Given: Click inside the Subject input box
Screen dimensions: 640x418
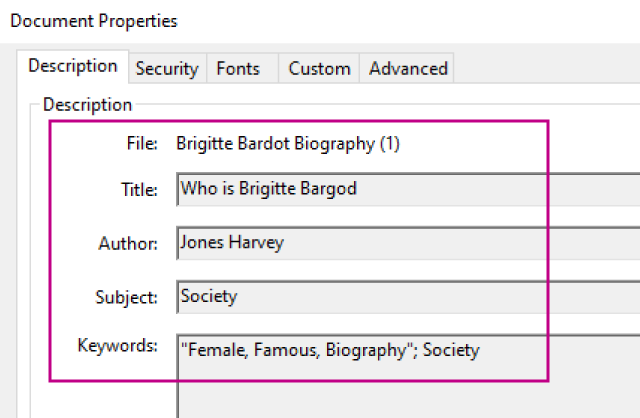Looking at the screenshot, I should (x=400, y=296).
